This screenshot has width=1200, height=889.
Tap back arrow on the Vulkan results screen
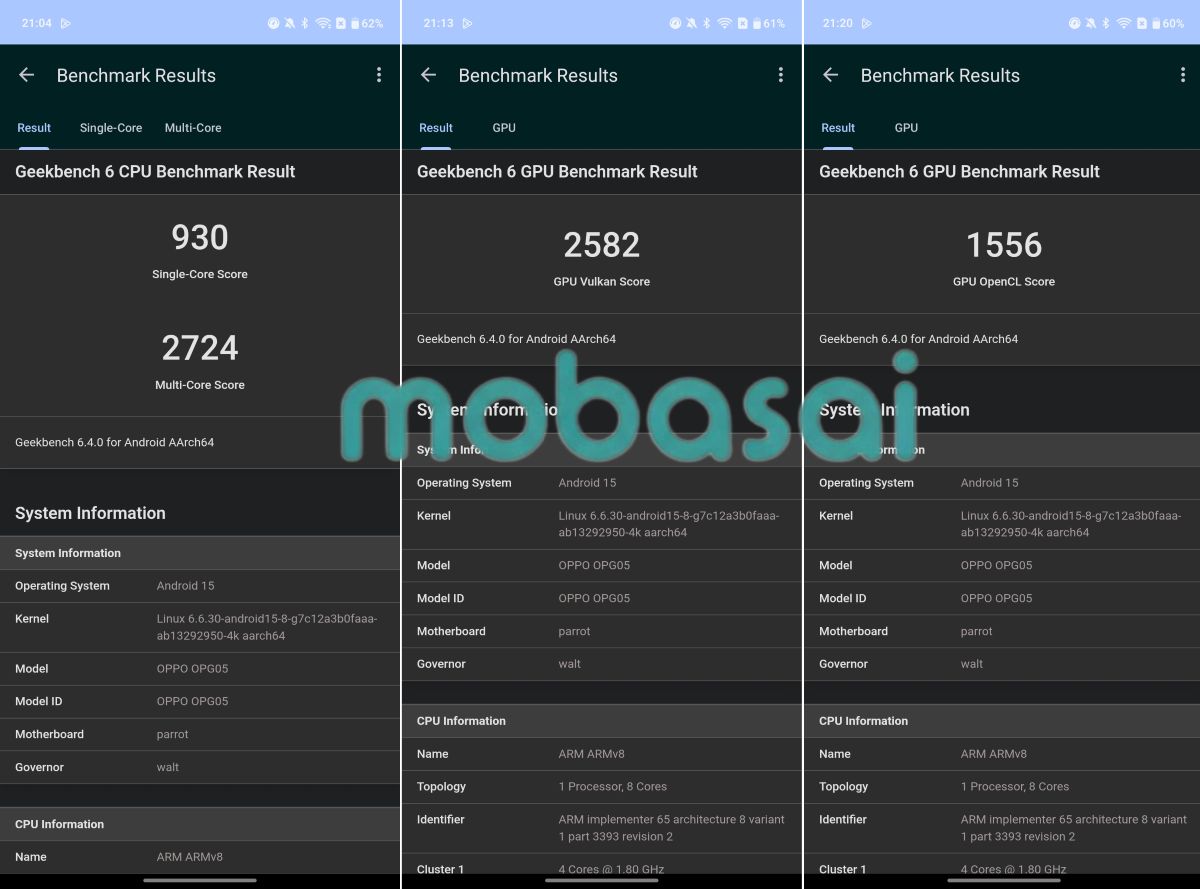point(429,75)
